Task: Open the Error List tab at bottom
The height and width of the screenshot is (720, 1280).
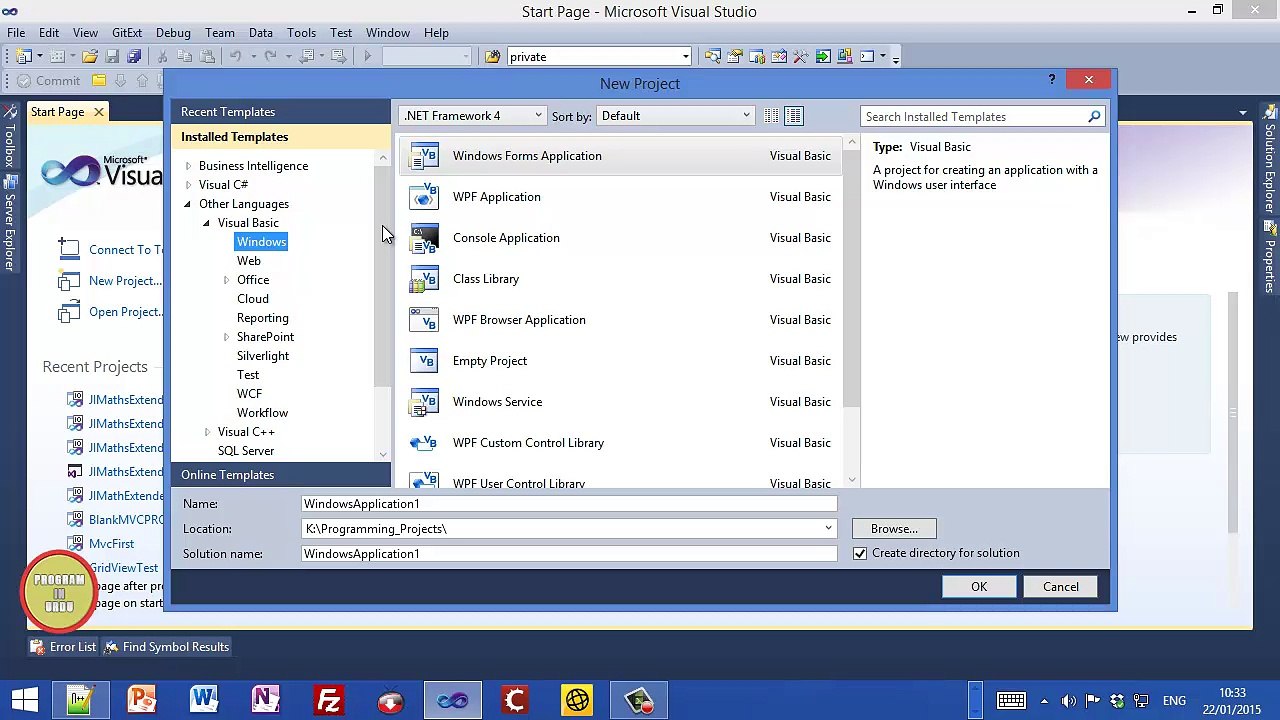Action: coord(65,647)
